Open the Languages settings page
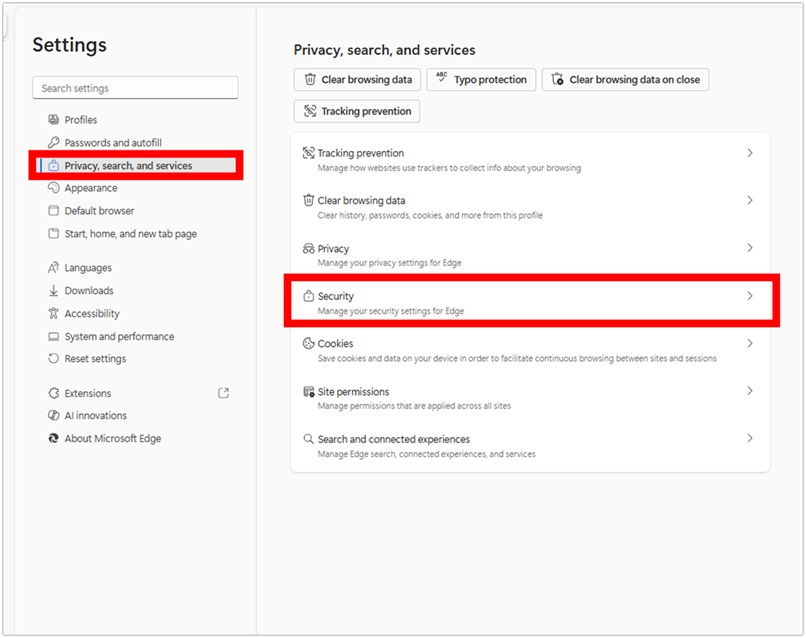The width and height of the screenshot is (806, 638). pyautogui.click(x=88, y=268)
